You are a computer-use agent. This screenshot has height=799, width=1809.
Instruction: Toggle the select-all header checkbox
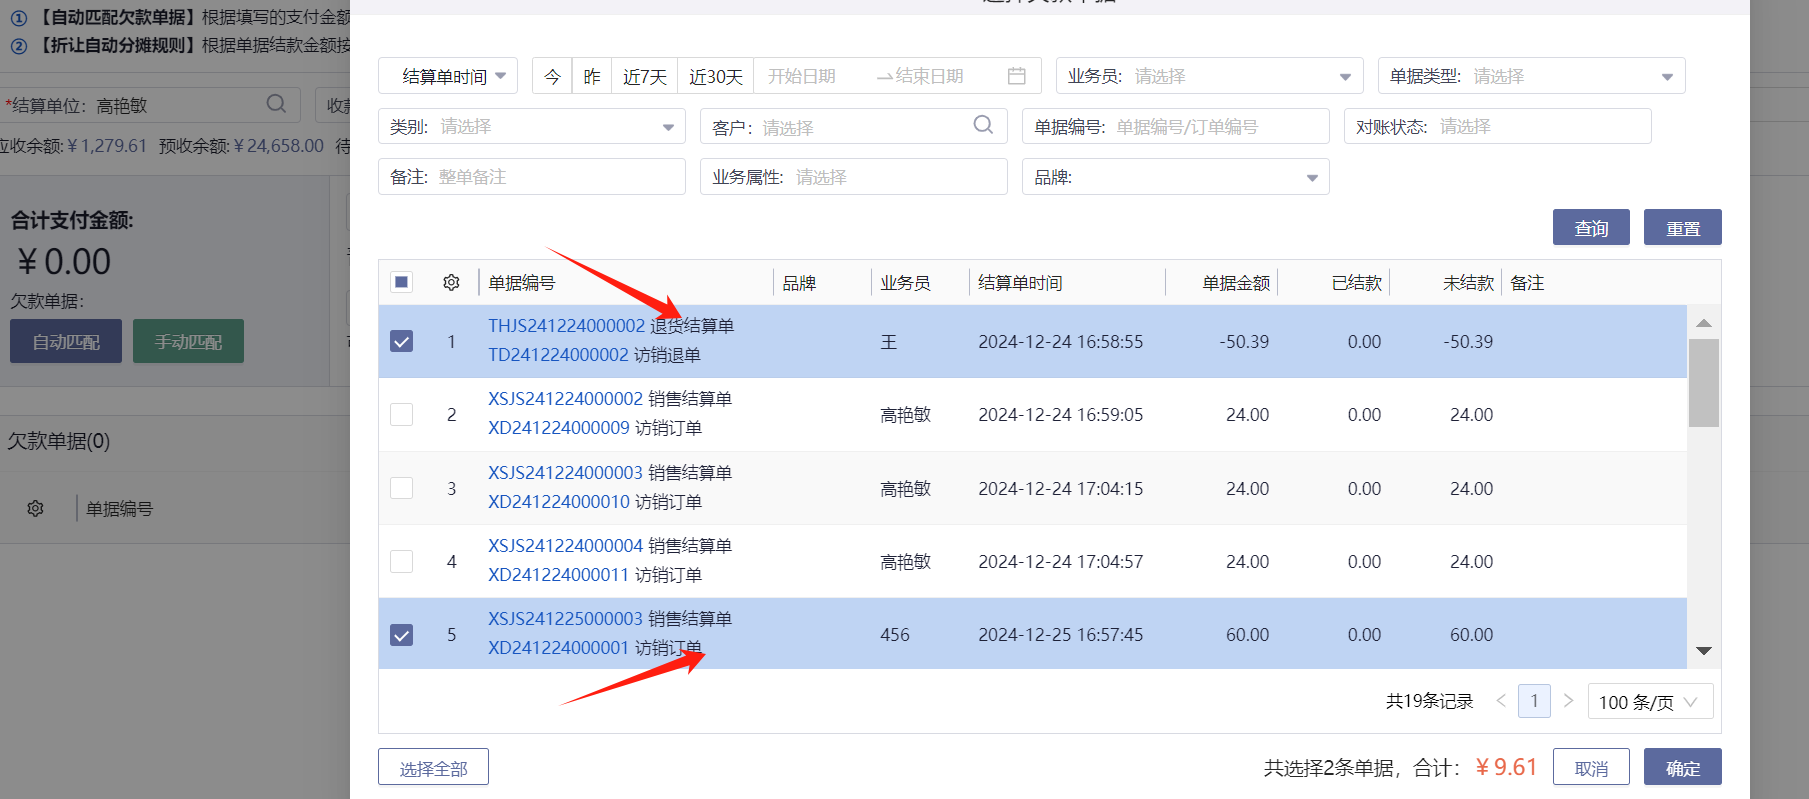(x=401, y=283)
